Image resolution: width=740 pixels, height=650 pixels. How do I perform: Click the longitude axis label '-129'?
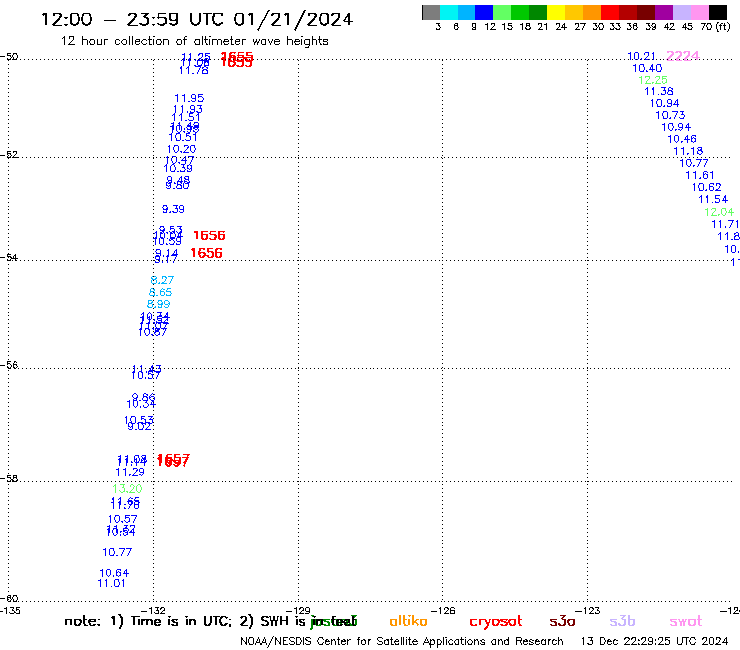point(298,610)
